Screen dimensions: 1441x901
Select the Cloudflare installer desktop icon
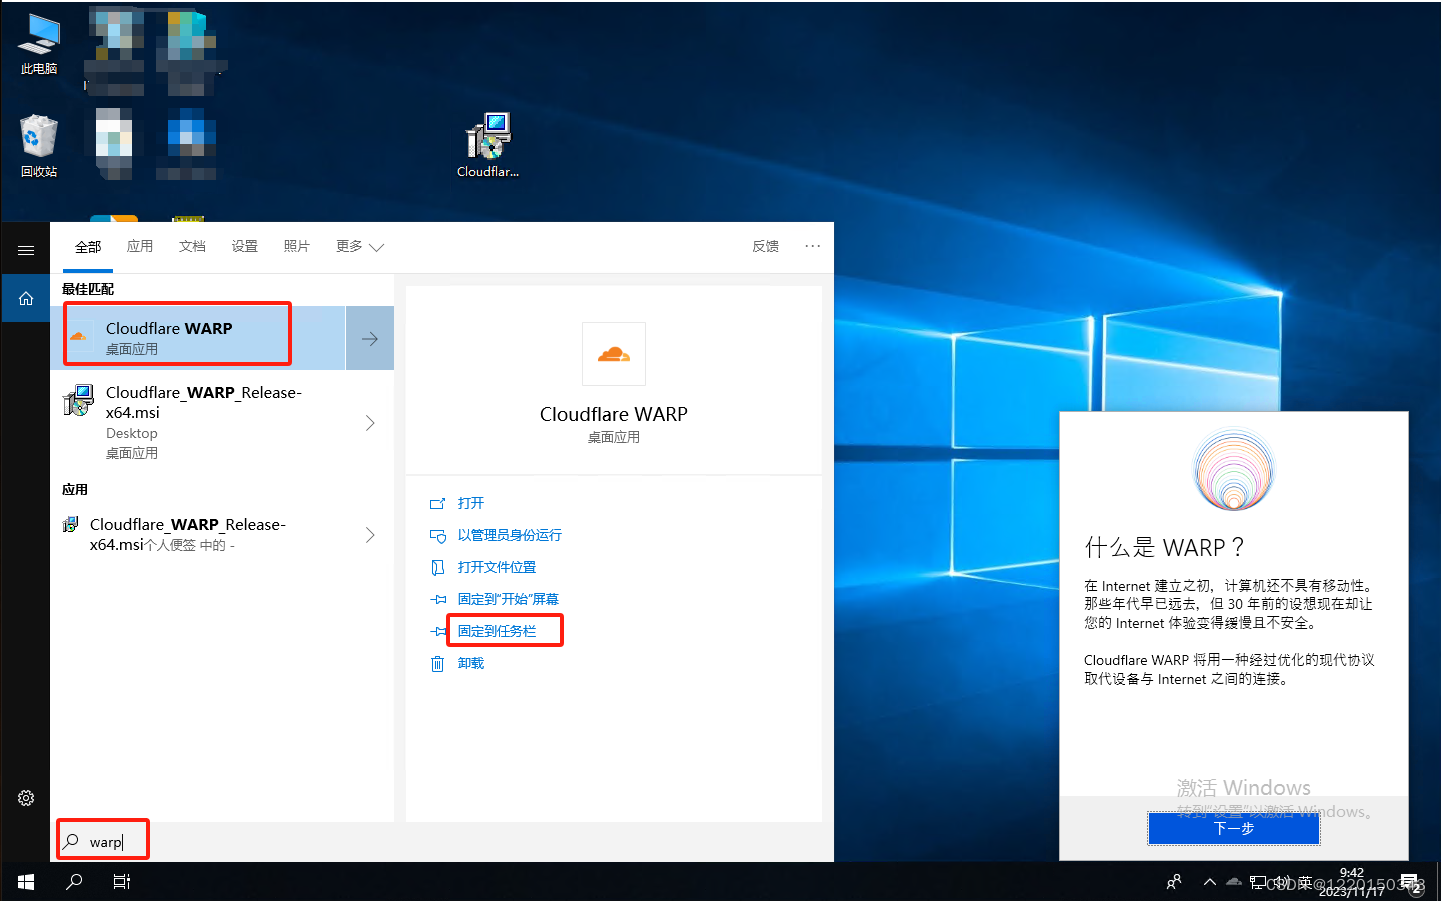pyautogui.click(x=488, y=145)
